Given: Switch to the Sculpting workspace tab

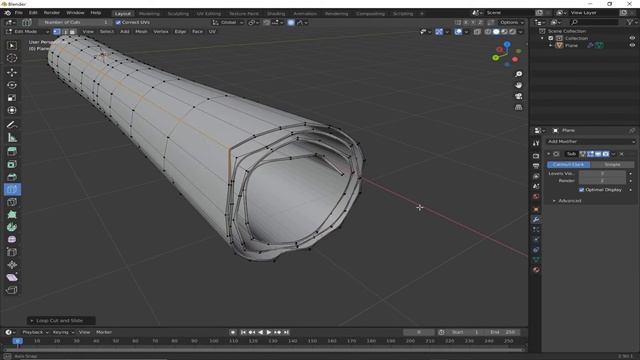Looking at the screenshot, I should 178,13.
